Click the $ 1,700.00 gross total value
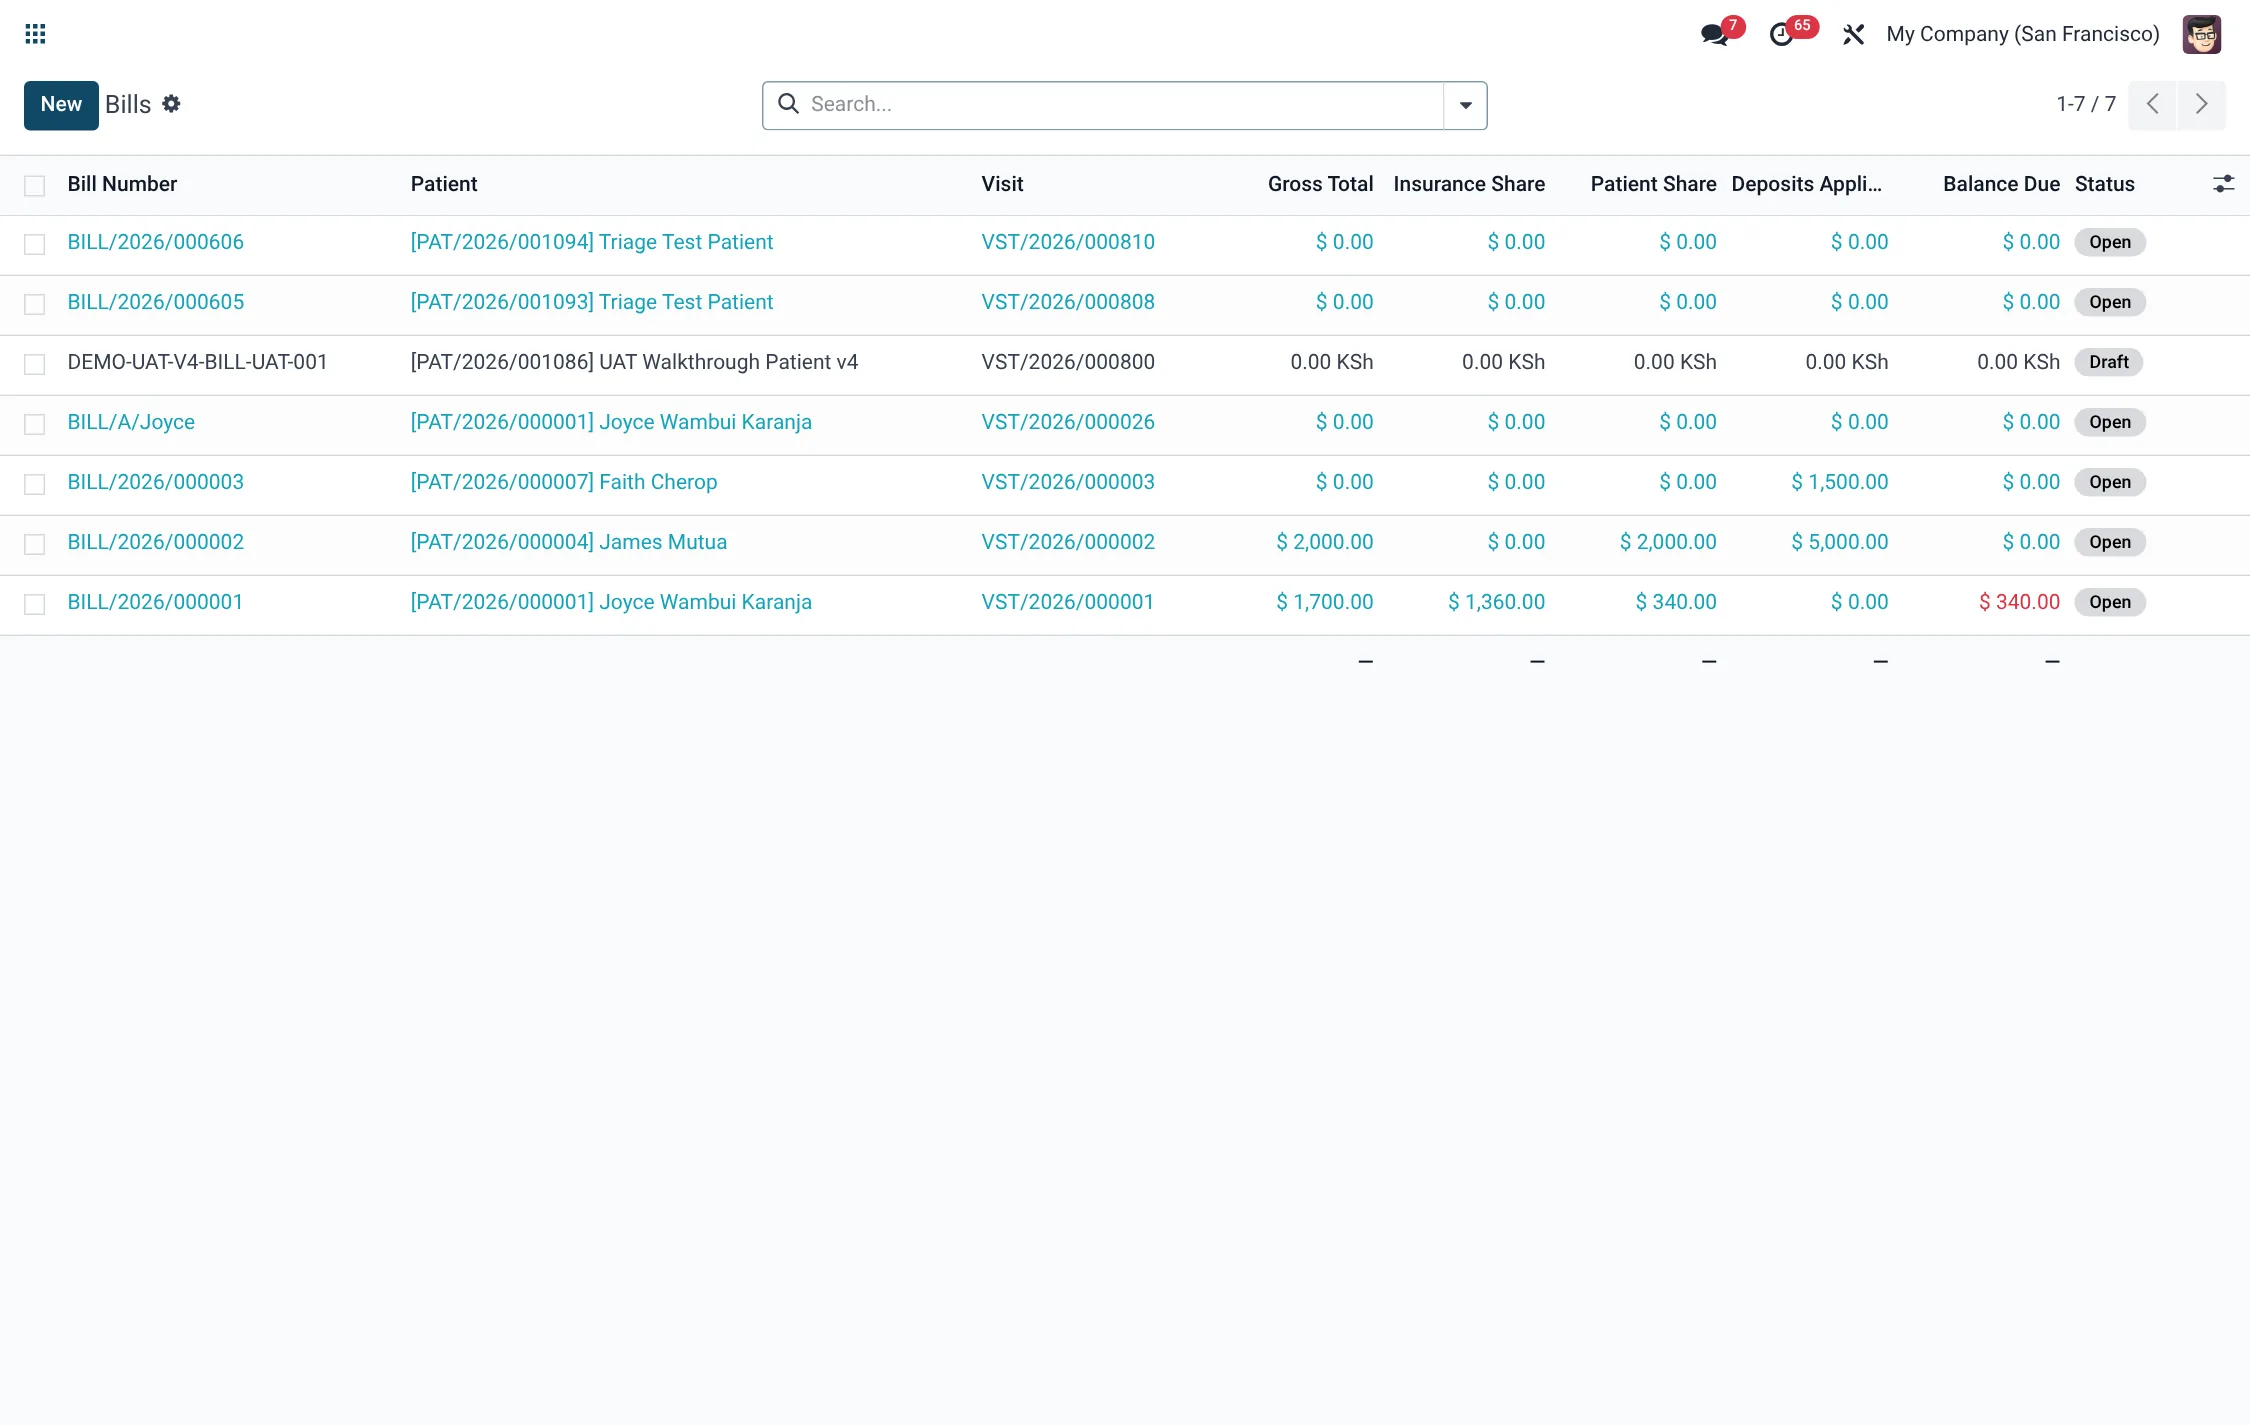Viewport: 2250px width, 1425px height. [1324, 602]
